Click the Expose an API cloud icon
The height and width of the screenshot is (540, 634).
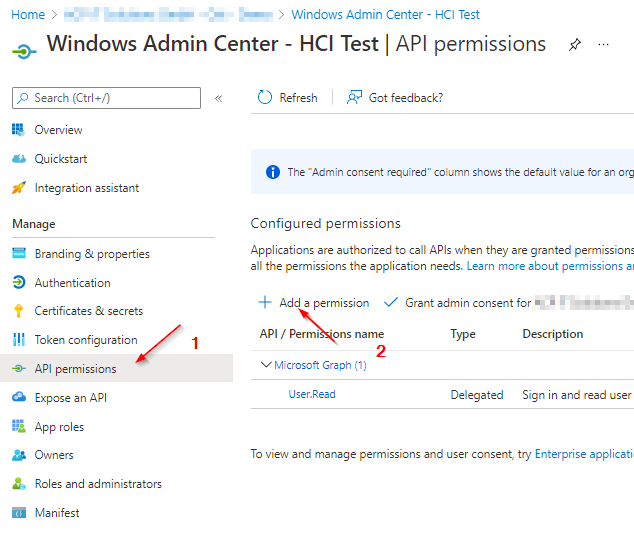coord(19,397)
